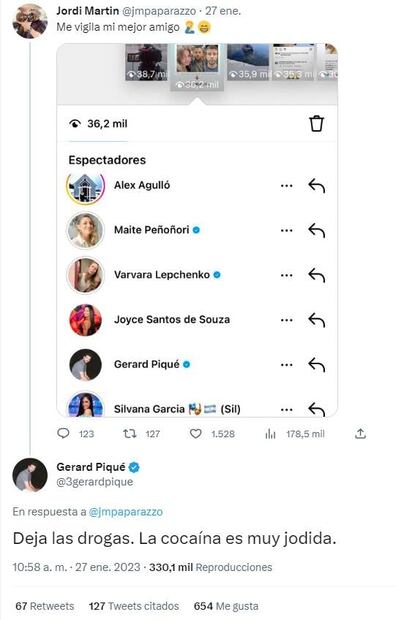Click Gerard Piqué's profile avatar on reply
396x620 pixels.
pos(30,474)
